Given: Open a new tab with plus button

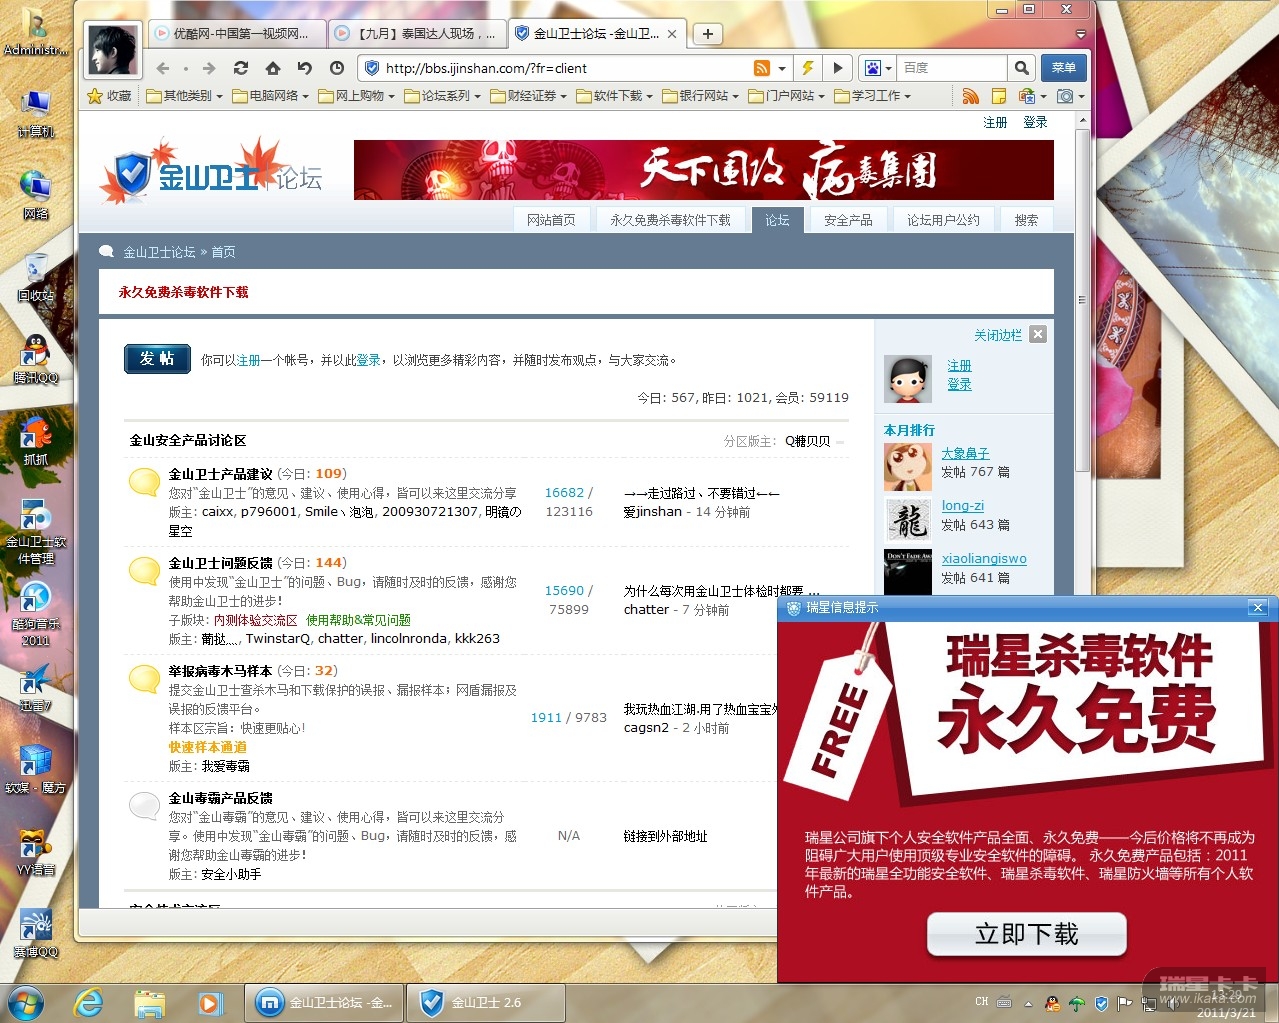Looking at the screenshot, I should [x=707, y=33].
